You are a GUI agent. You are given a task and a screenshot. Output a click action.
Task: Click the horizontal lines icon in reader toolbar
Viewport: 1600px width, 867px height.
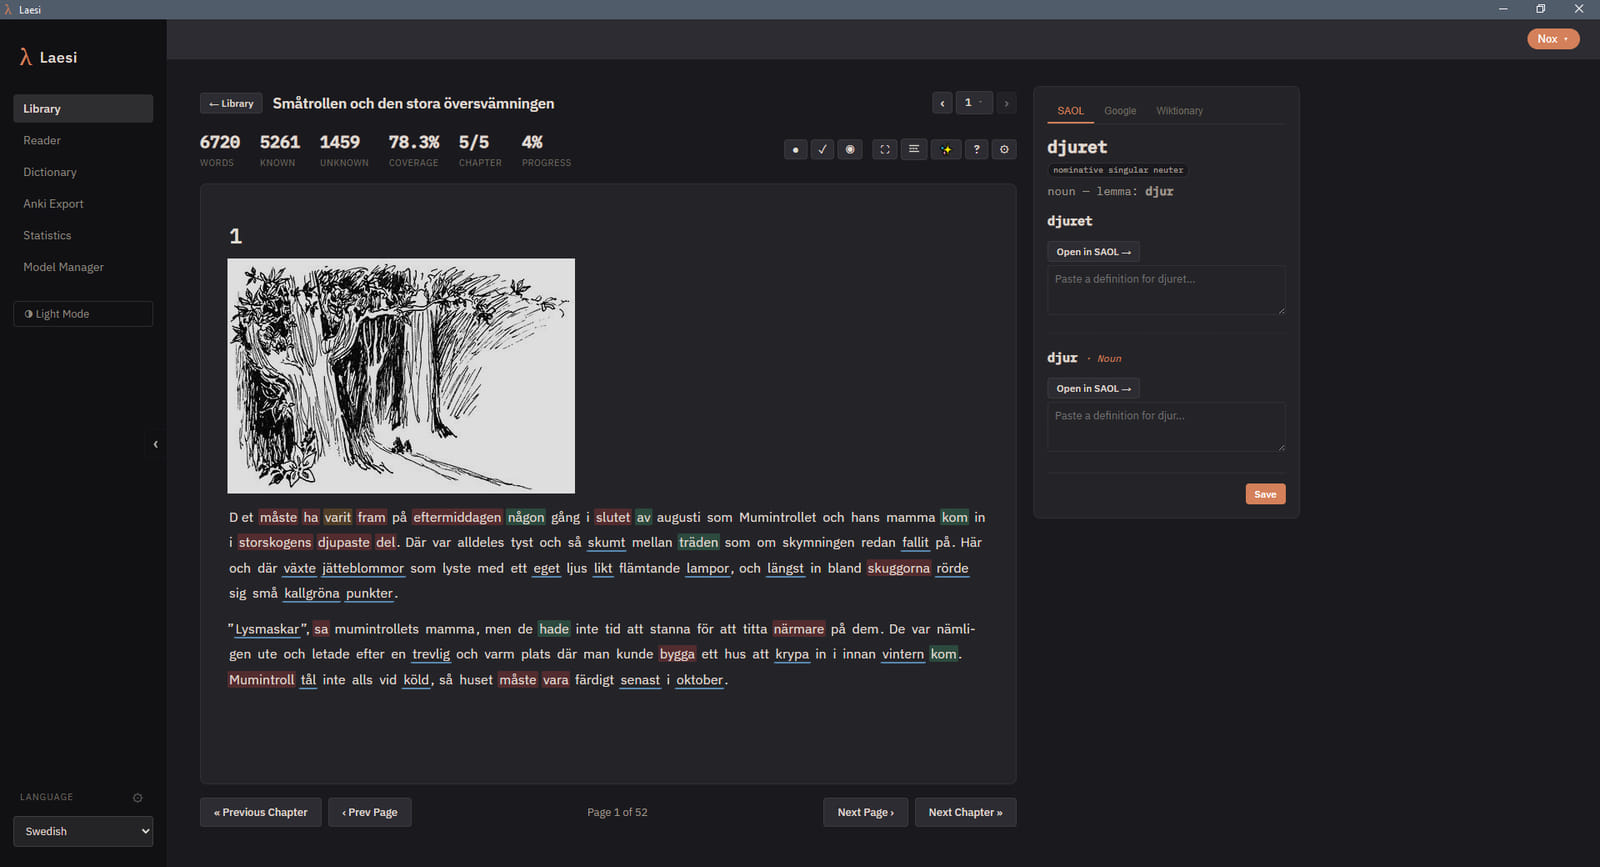[913, 150]
